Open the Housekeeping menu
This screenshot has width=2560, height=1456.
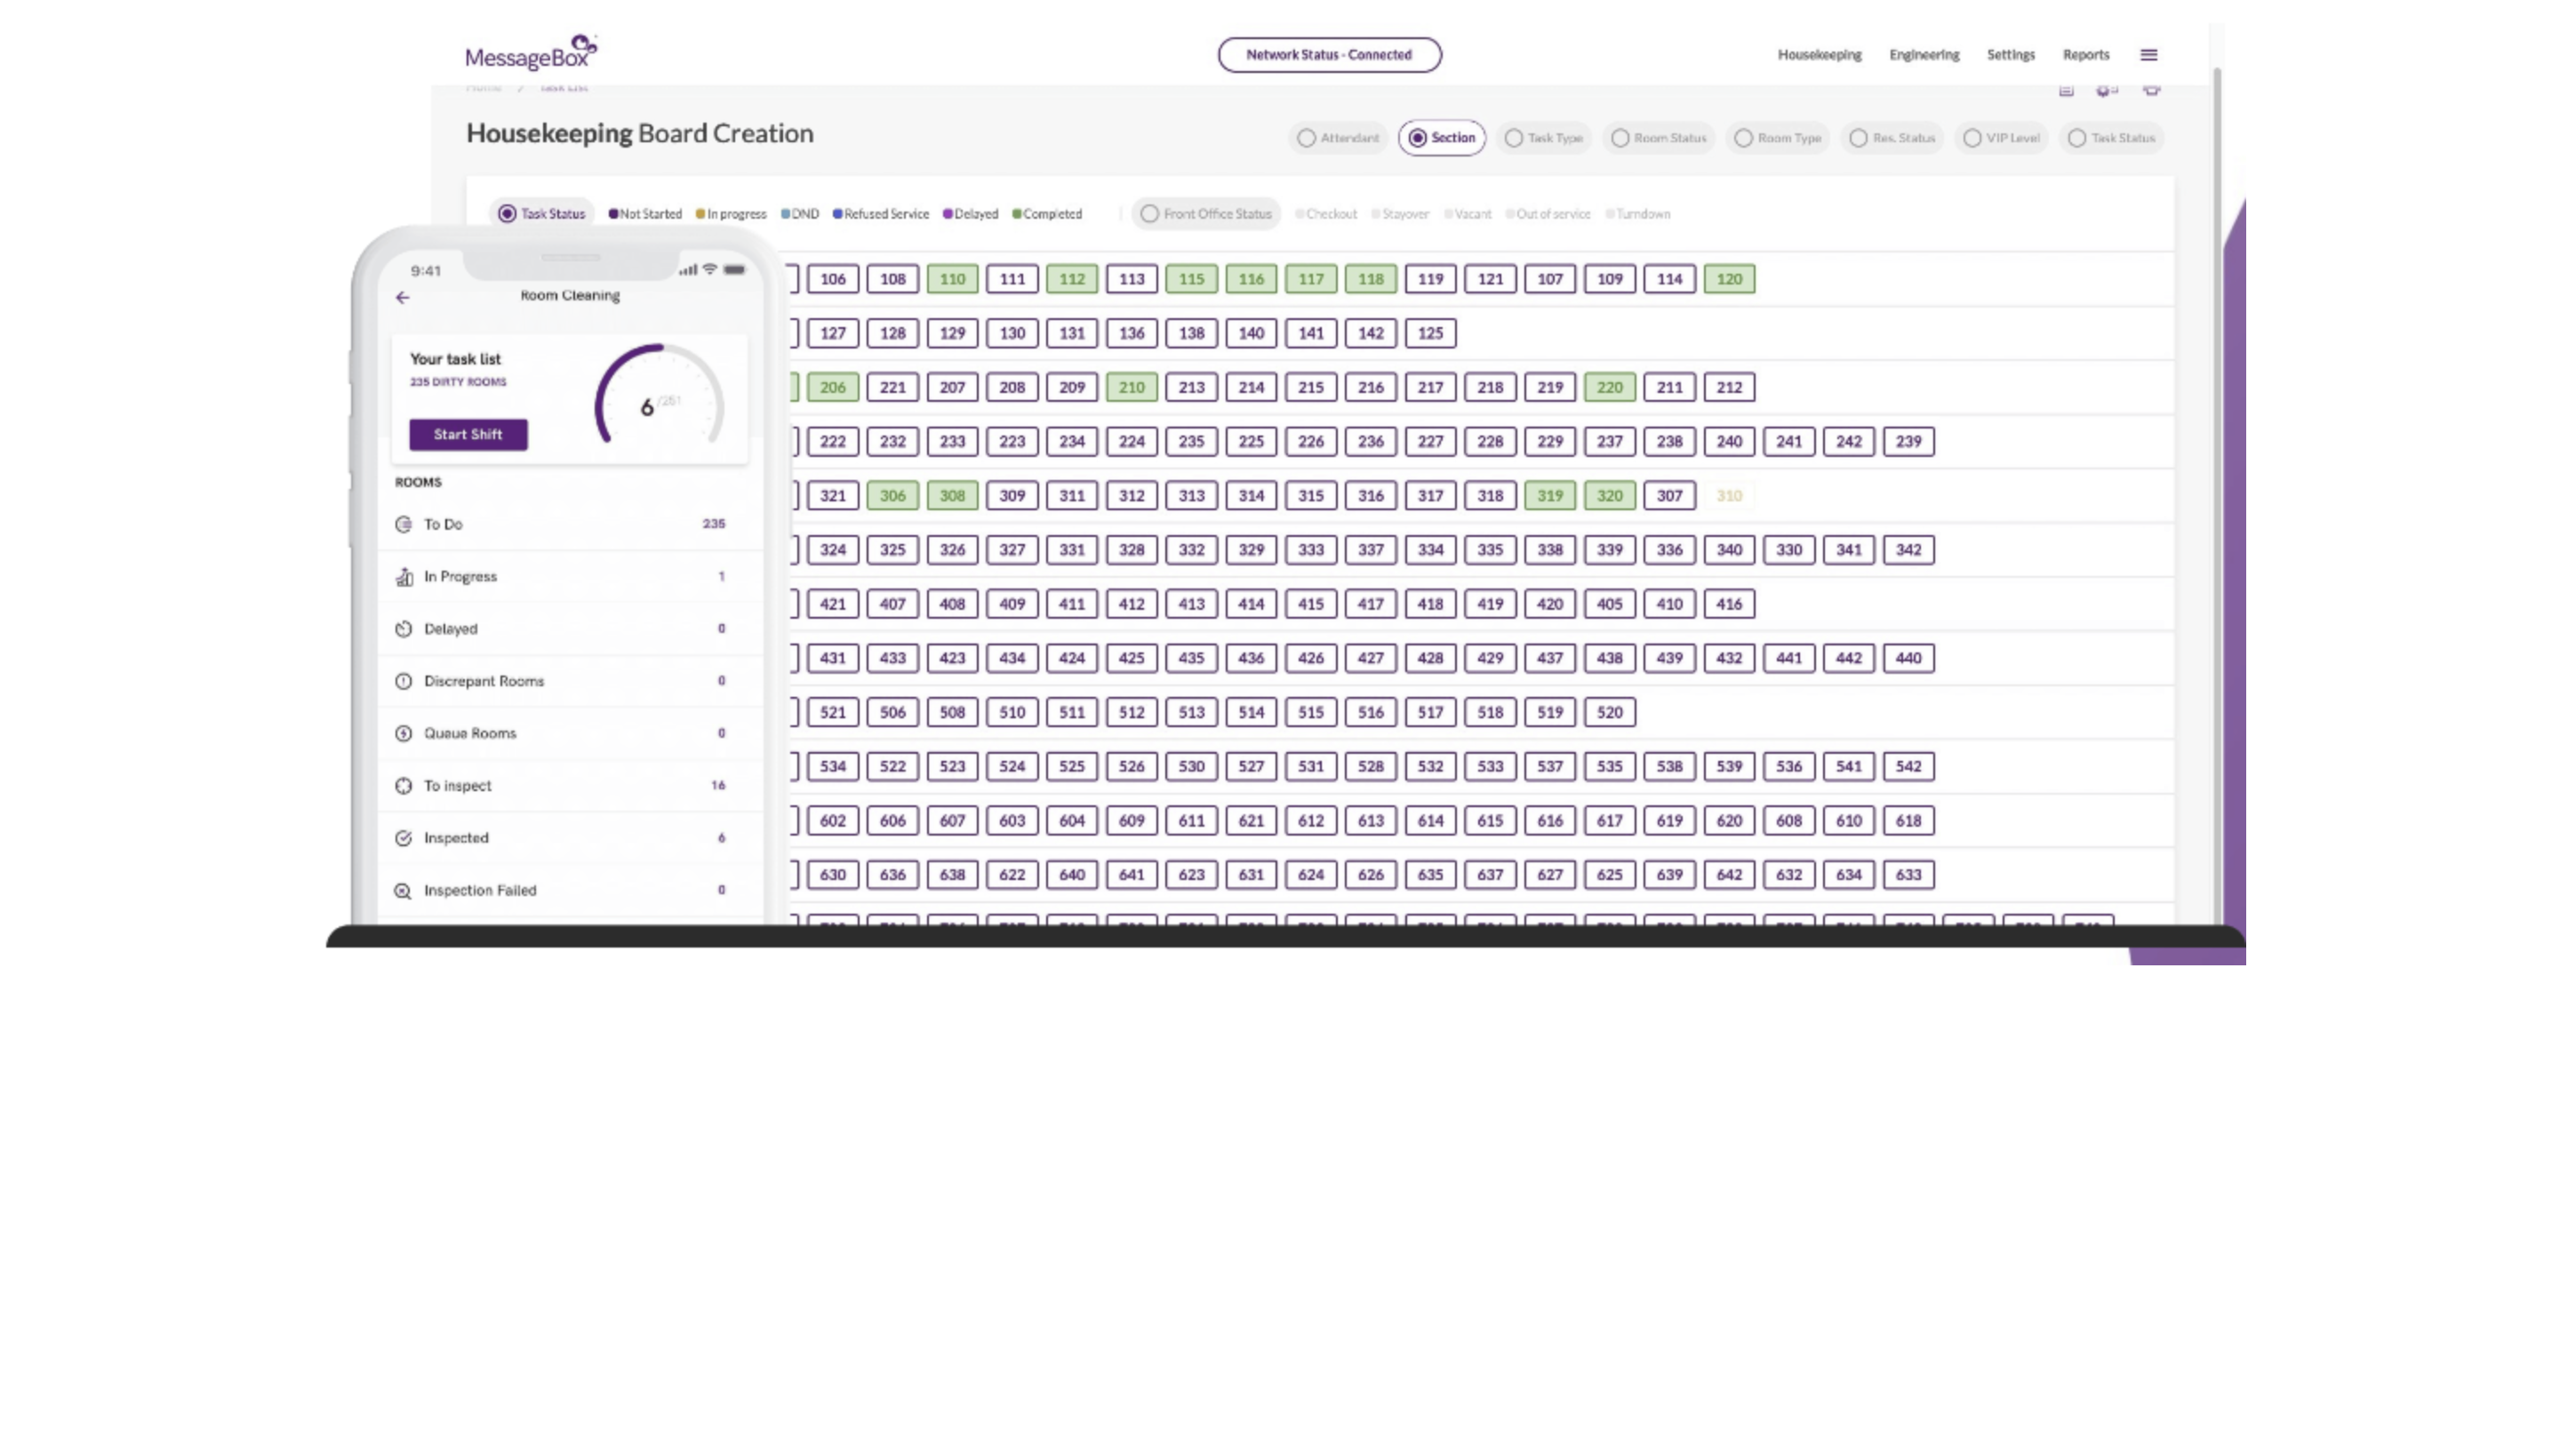(1819, 55)
